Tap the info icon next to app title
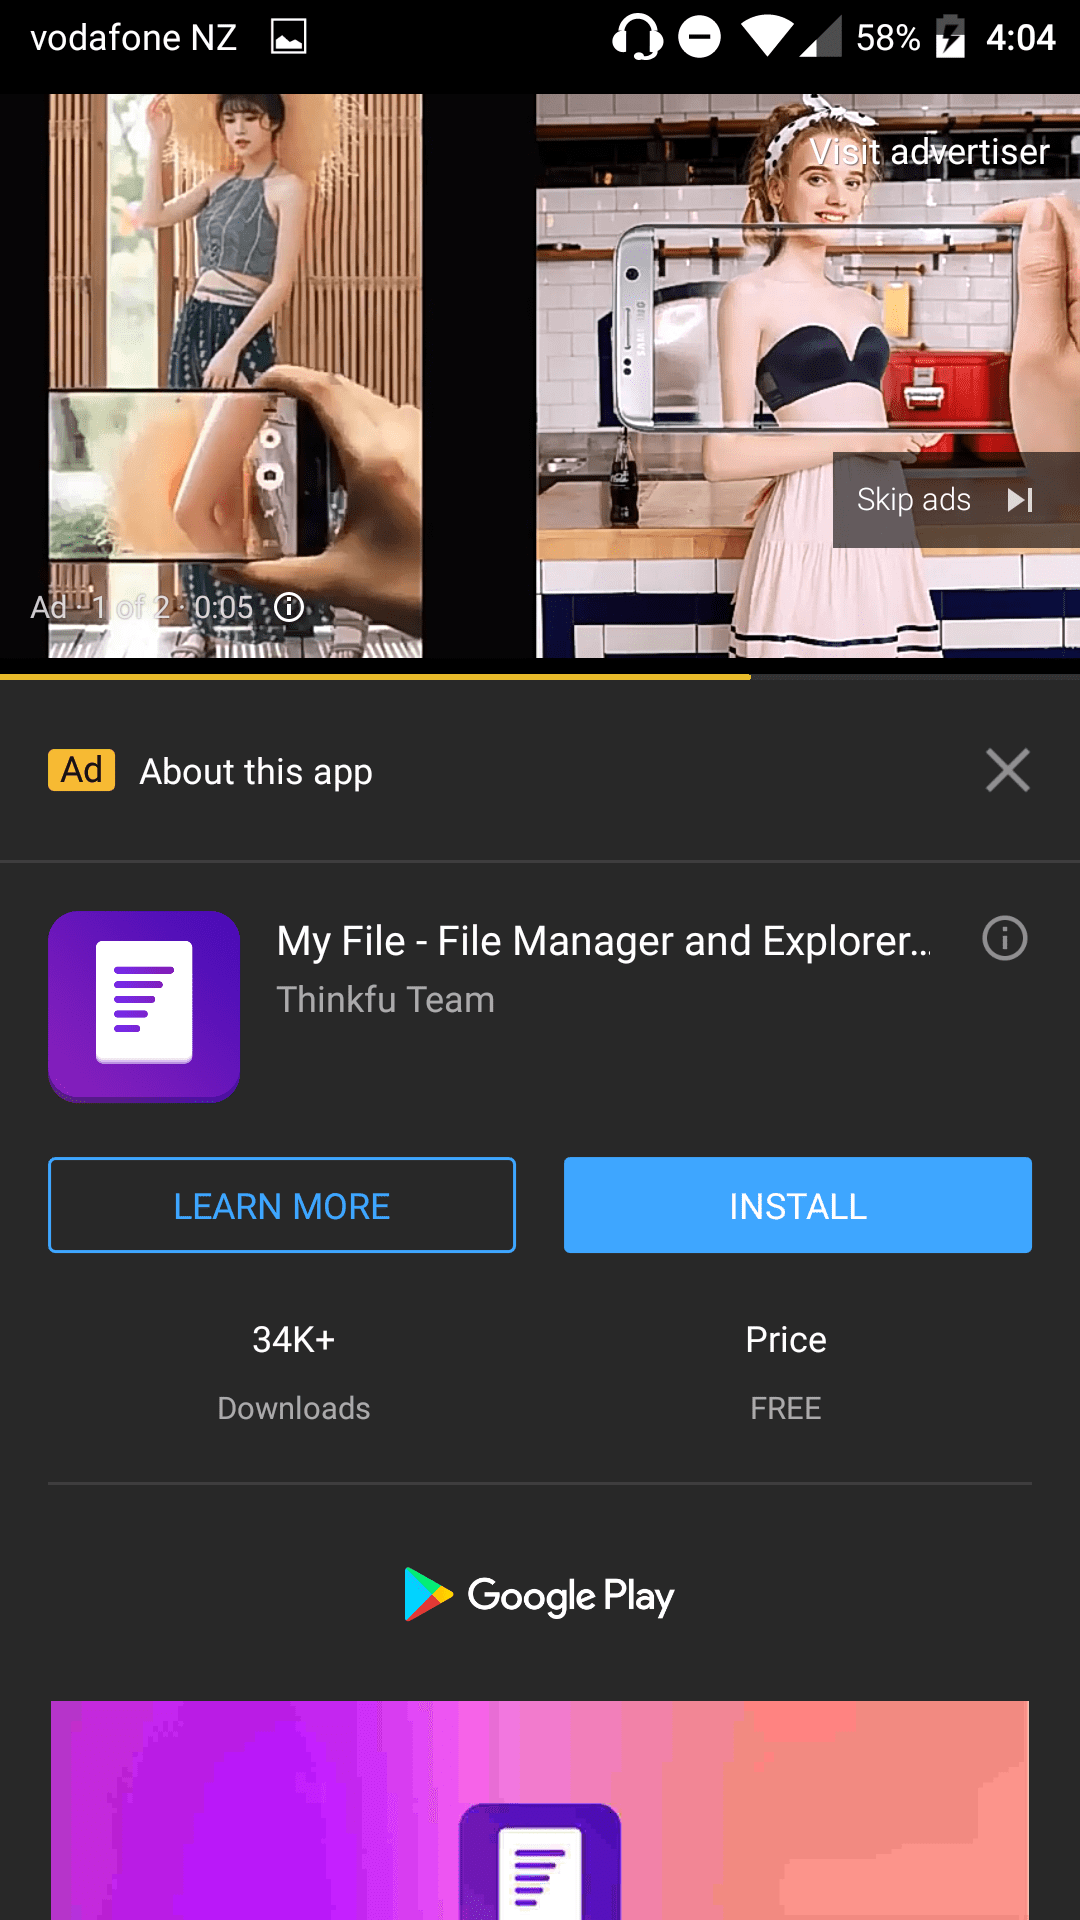The width and height of the screenshot is (1080, 1920). [x=1005, y=939]
